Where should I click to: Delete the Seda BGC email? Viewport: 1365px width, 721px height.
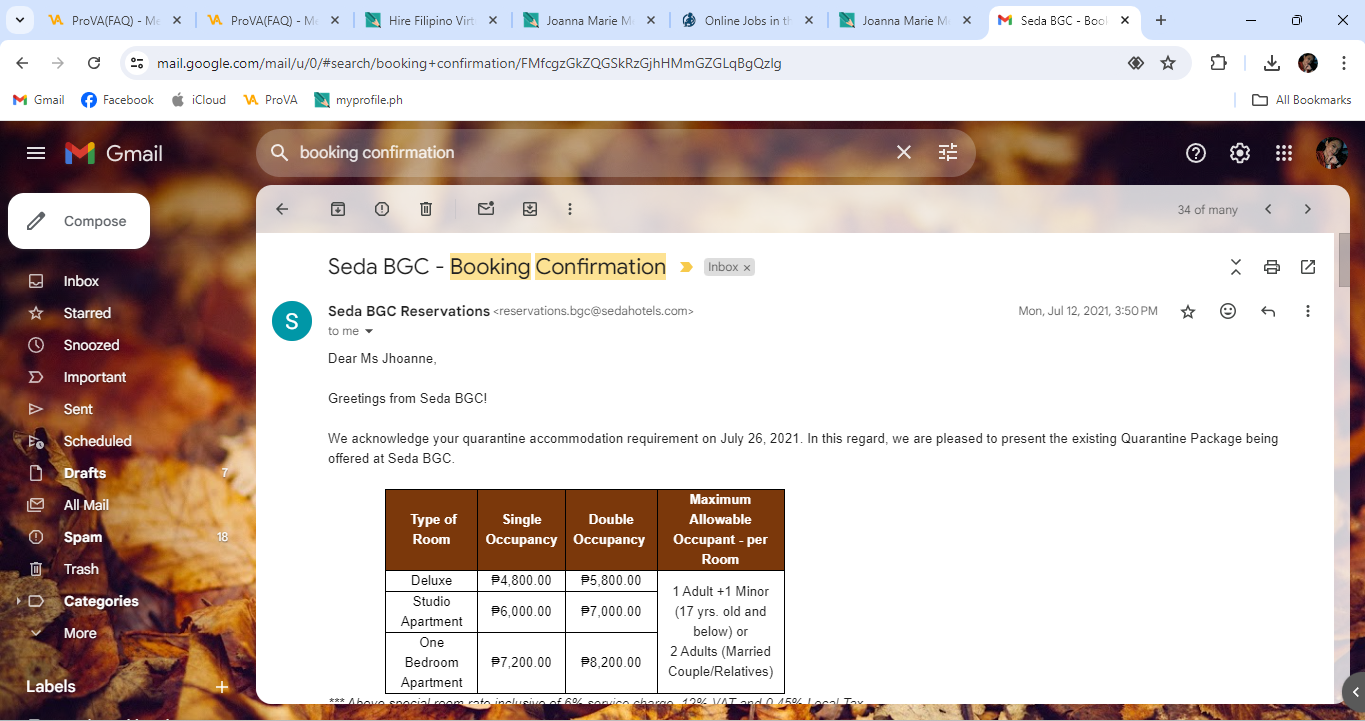[426, 209]
